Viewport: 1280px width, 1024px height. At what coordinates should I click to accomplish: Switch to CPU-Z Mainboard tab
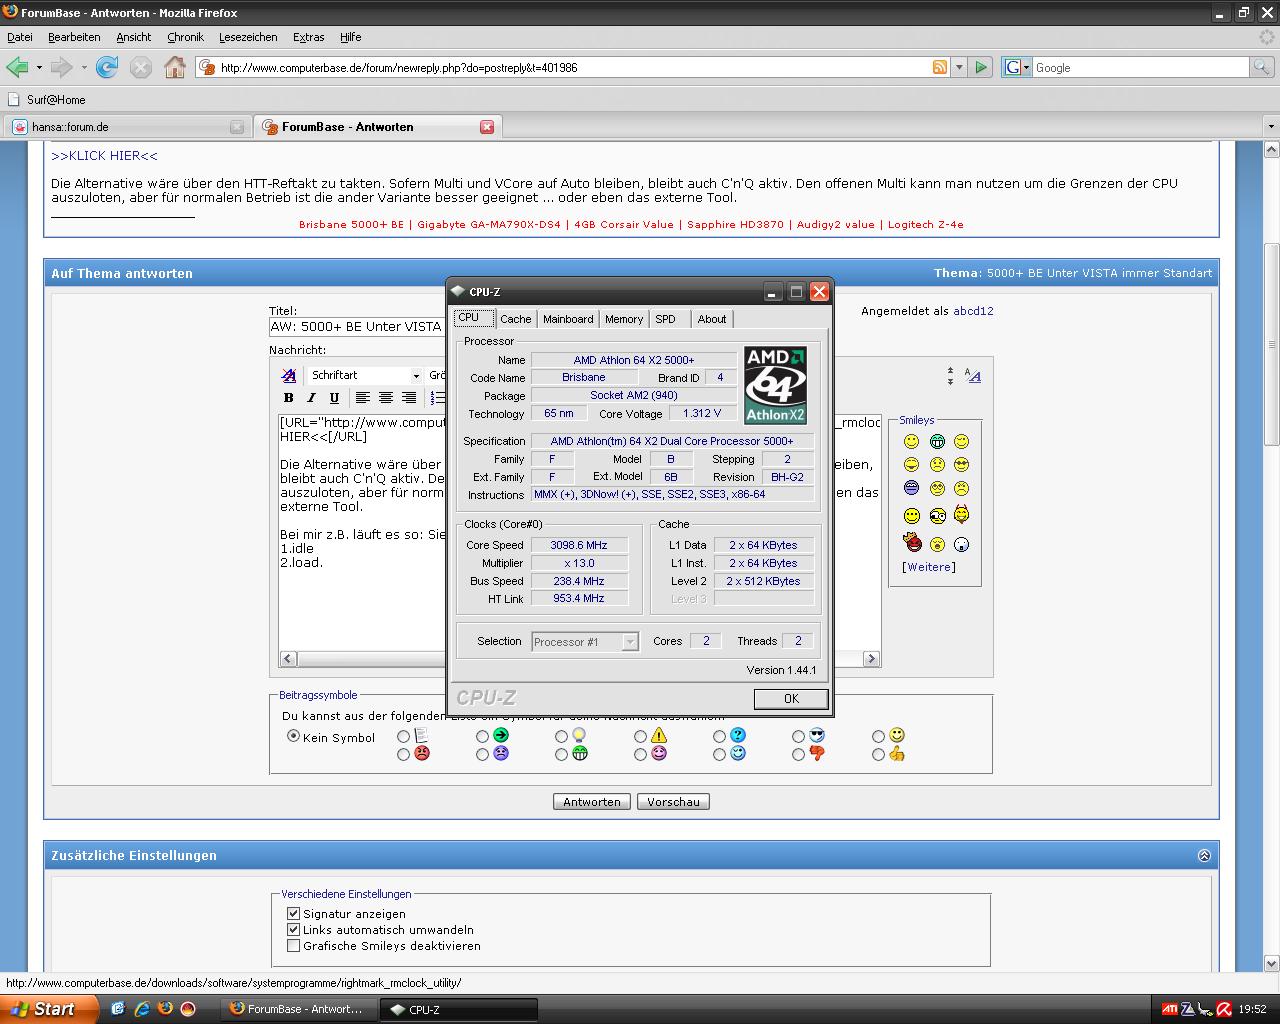(x=568, y=319)
